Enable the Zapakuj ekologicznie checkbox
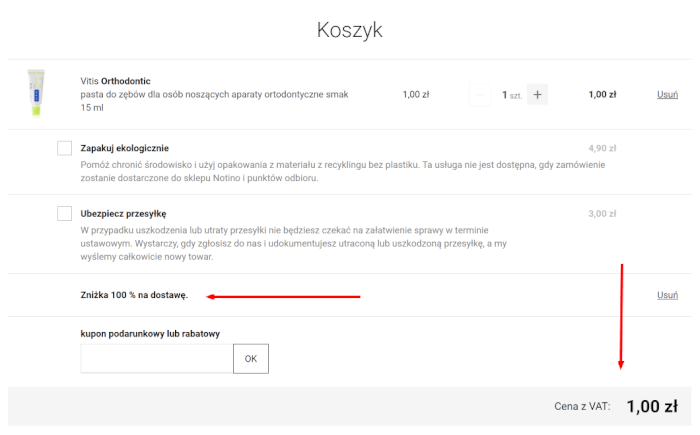 coord(65,148)
